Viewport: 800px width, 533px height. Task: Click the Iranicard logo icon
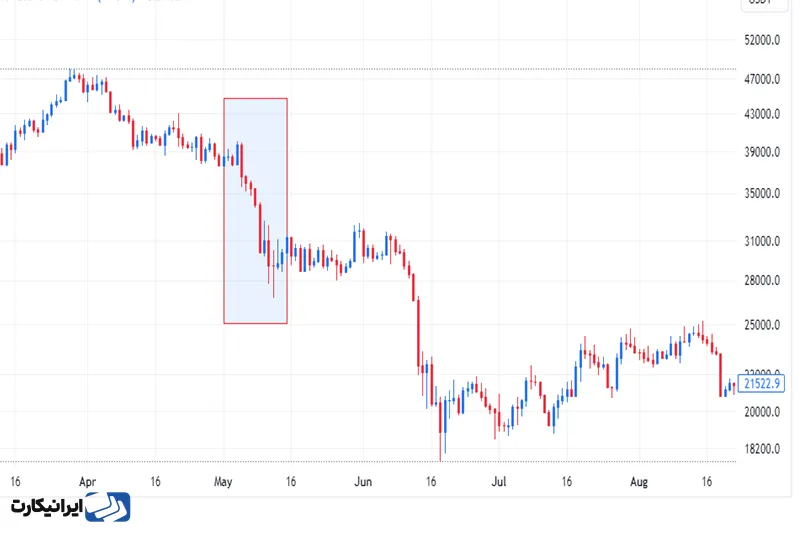[108, 507]
